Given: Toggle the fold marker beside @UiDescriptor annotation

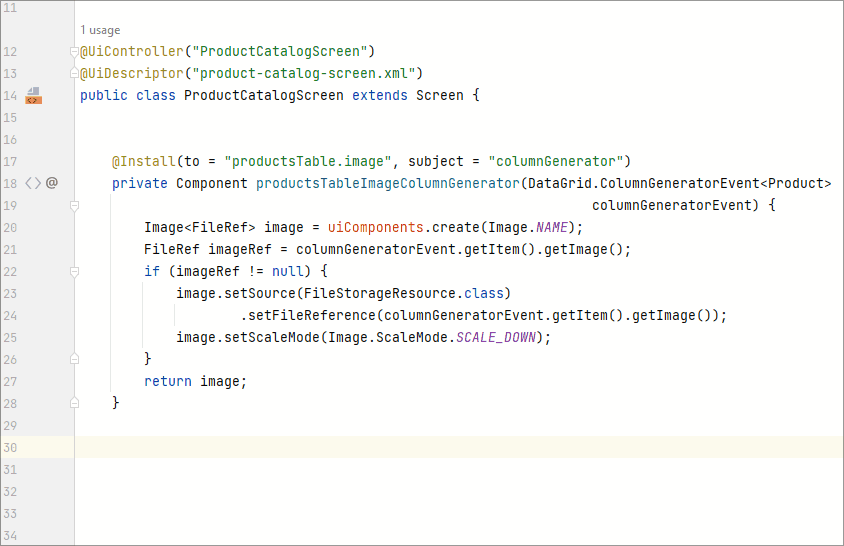Looking at the screenshot, I should (x=75, y=74).
